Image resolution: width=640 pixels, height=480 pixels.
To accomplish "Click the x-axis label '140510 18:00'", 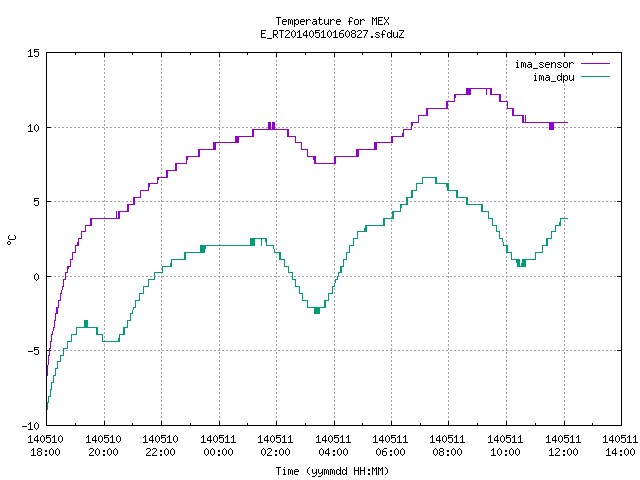I will tap(45, 446).
